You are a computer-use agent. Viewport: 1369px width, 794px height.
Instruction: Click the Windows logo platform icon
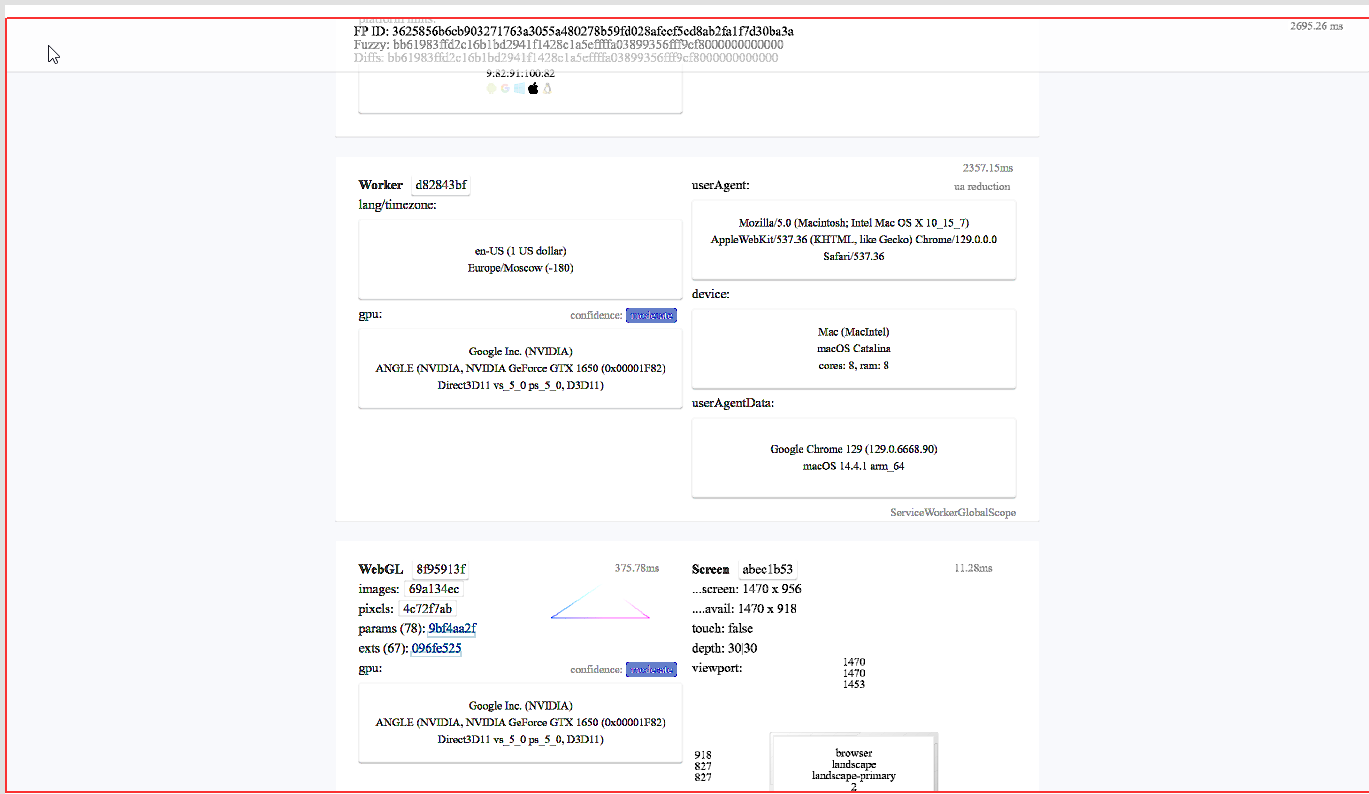519,88
